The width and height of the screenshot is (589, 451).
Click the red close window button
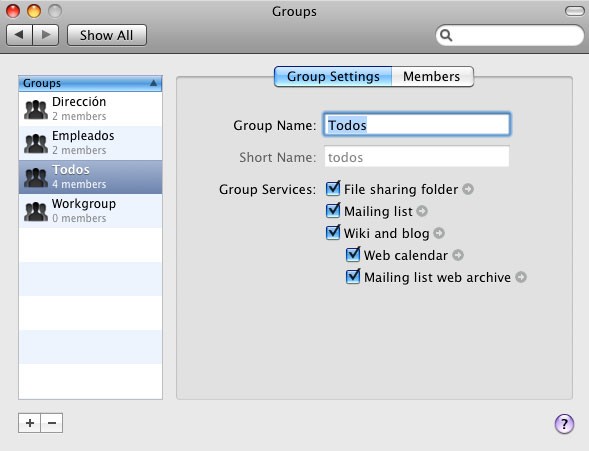(13, 11)
